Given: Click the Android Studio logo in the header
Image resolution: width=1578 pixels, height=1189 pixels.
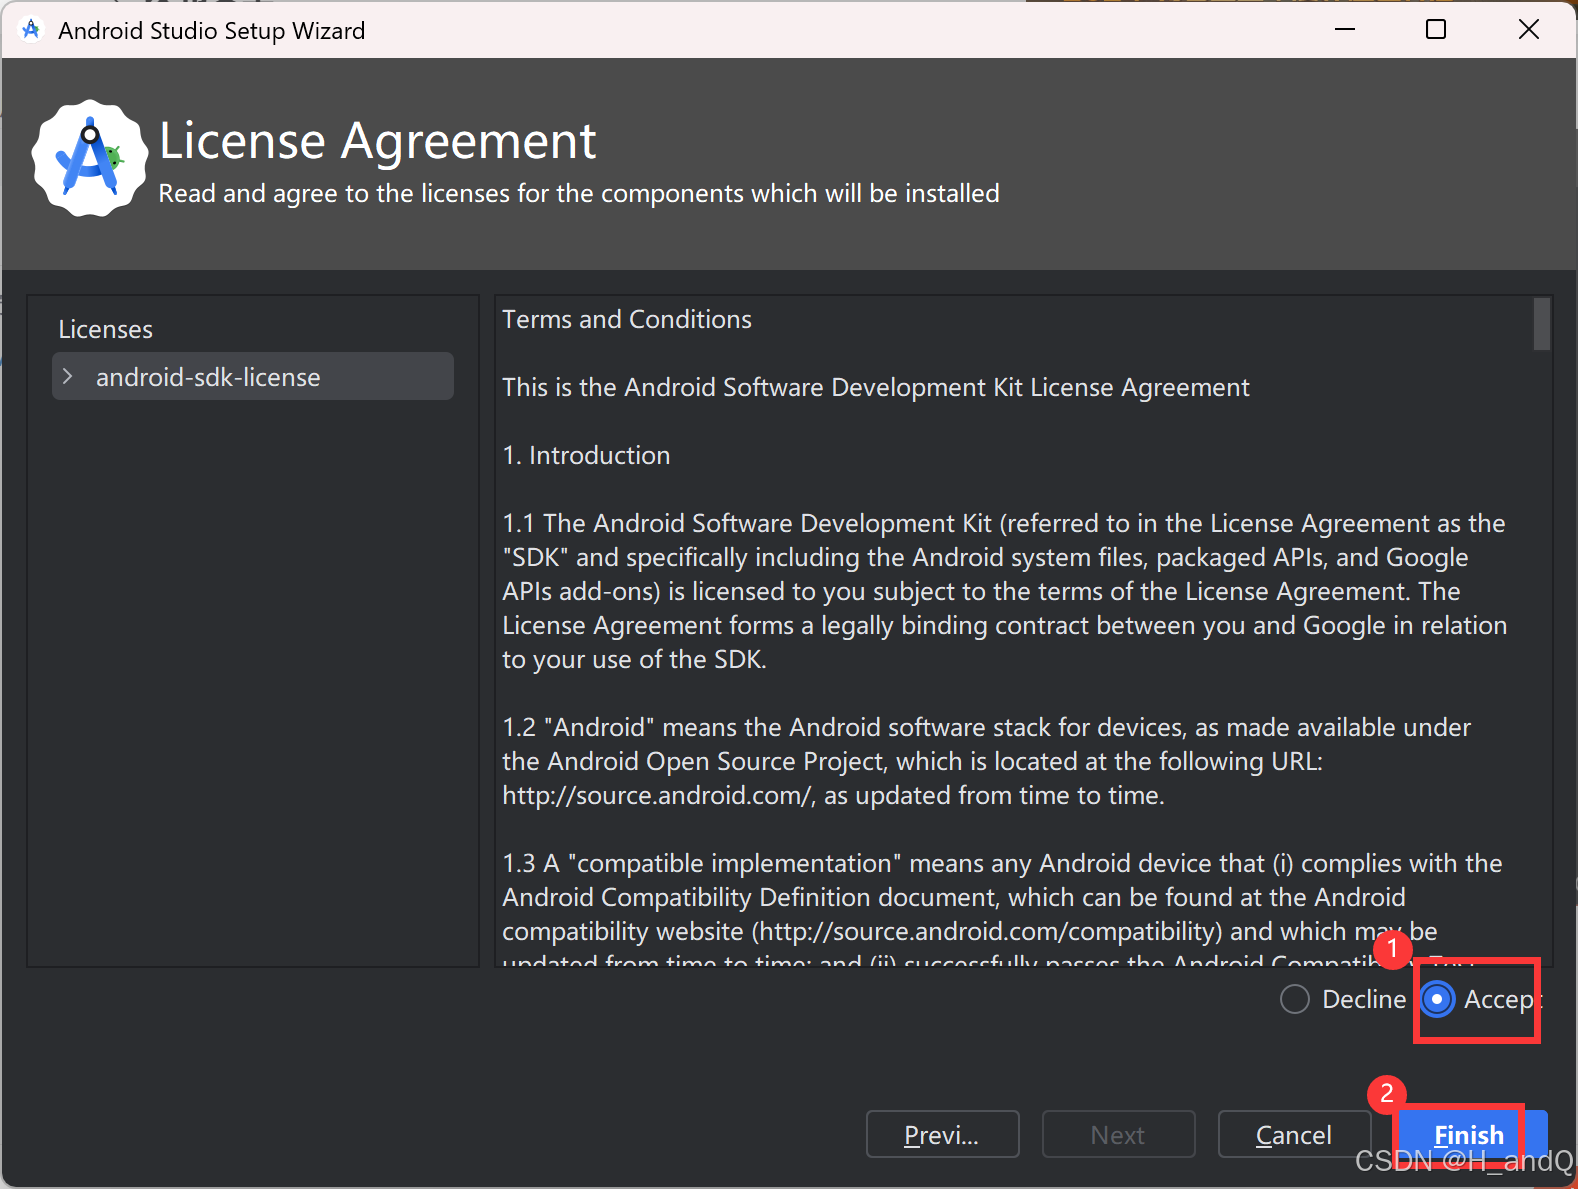Looking at the screenshot, I should [x=90, y=158].
